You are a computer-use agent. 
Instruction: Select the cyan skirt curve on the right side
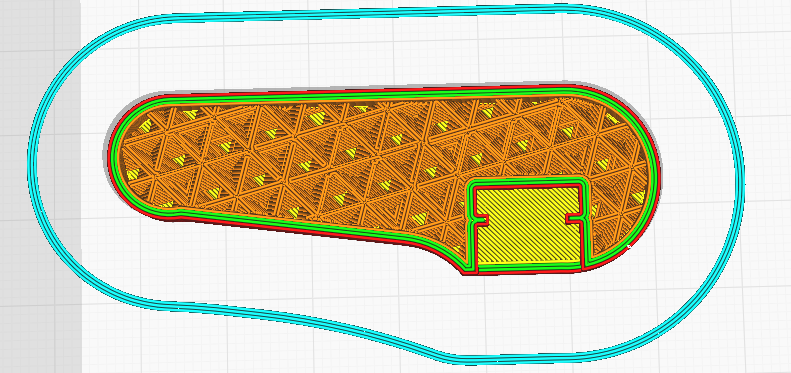pos(739,167)
